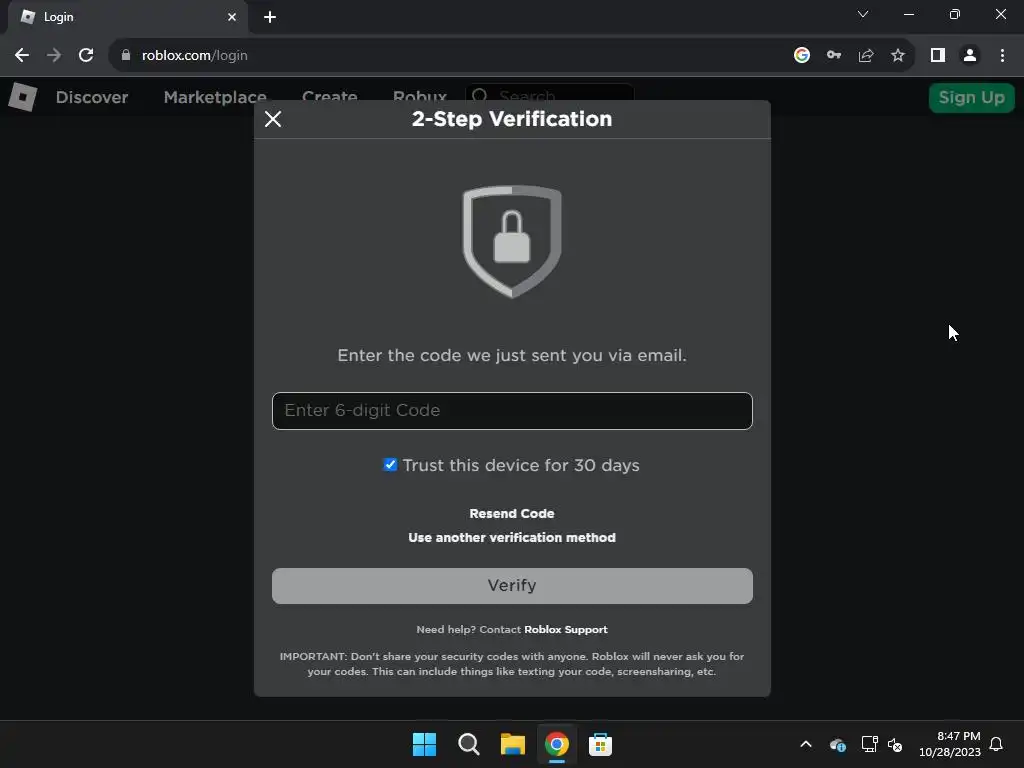Open Chrome three-dot menu

[x=1002, y=56]
